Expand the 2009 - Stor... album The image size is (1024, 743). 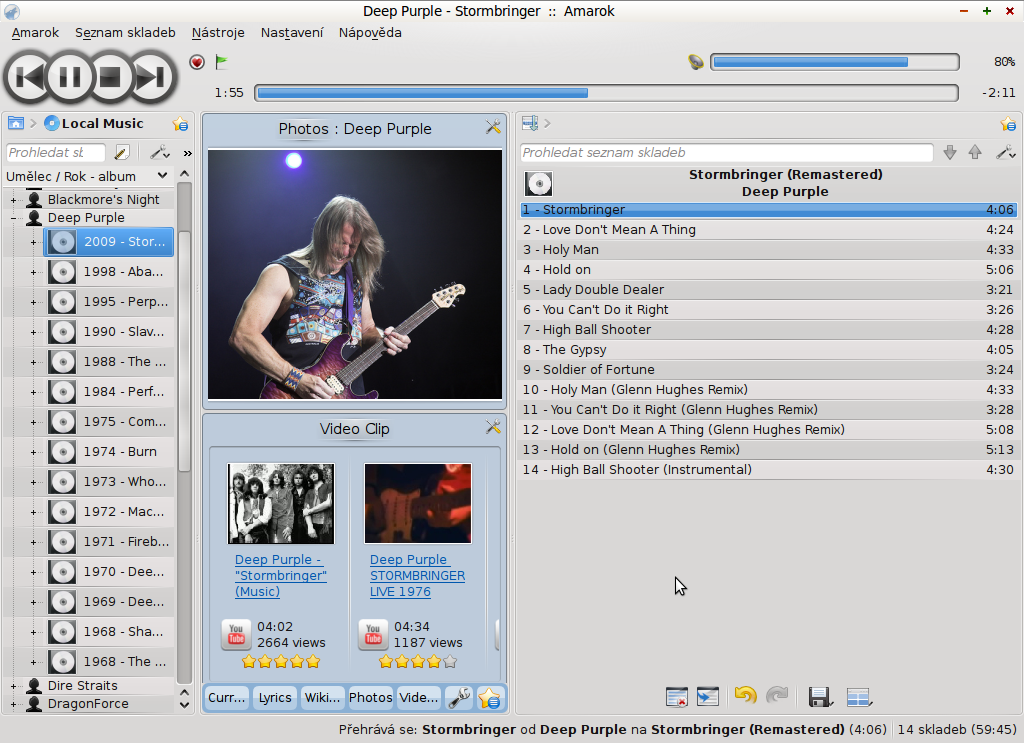[33, 242]
